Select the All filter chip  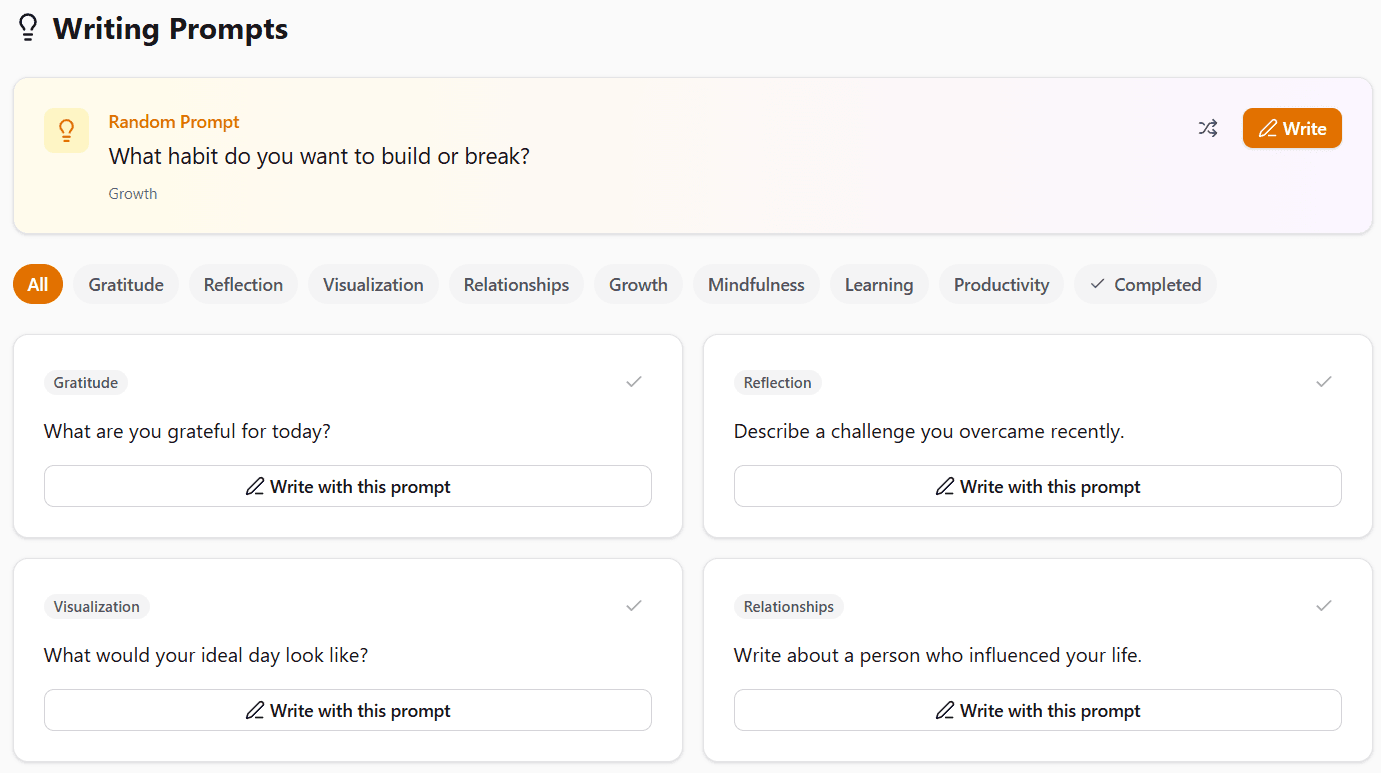point(37,284)
